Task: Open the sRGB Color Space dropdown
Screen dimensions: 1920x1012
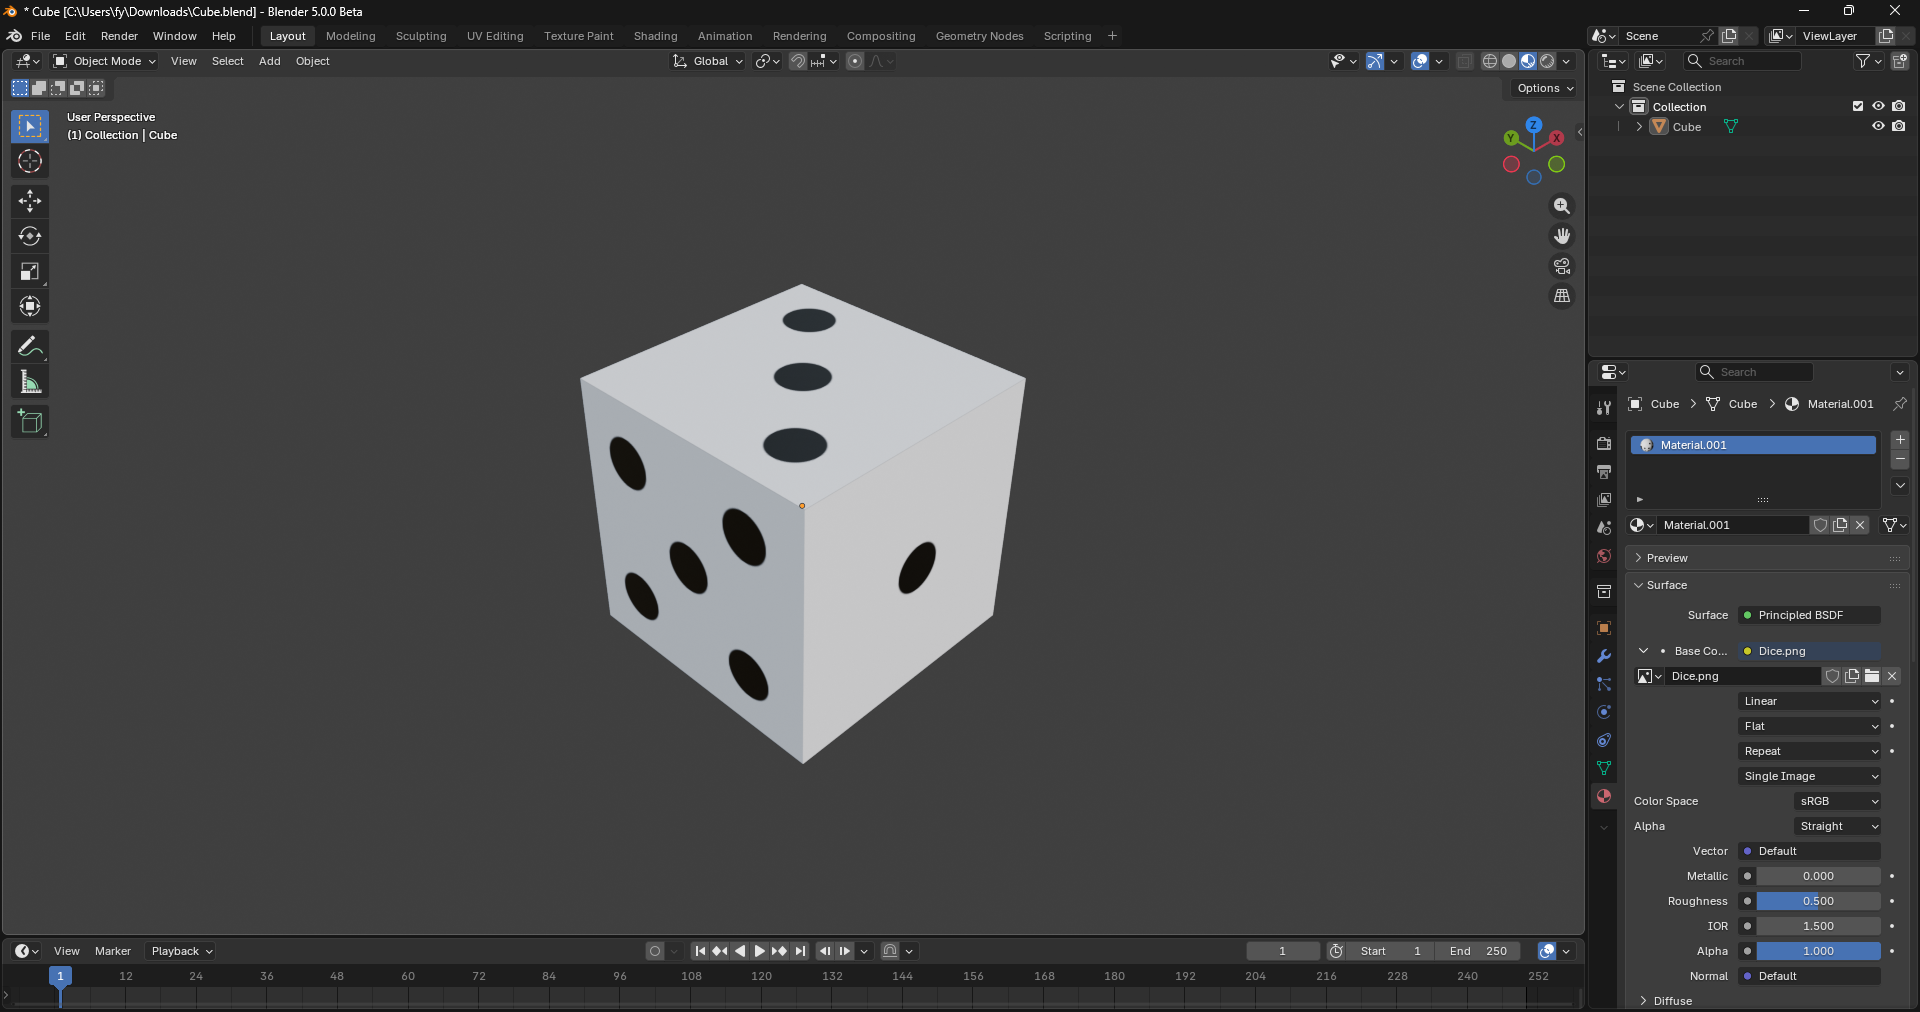Action: pos(1838,801)
